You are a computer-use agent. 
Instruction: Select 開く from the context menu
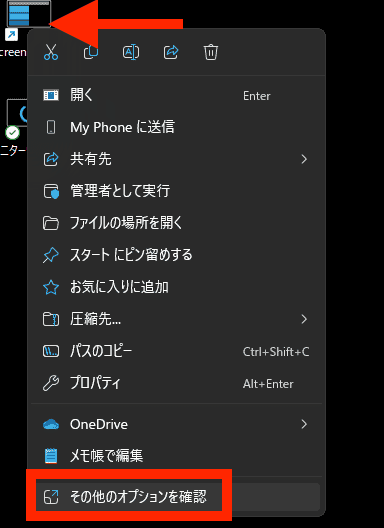click(x=177, y=95)
